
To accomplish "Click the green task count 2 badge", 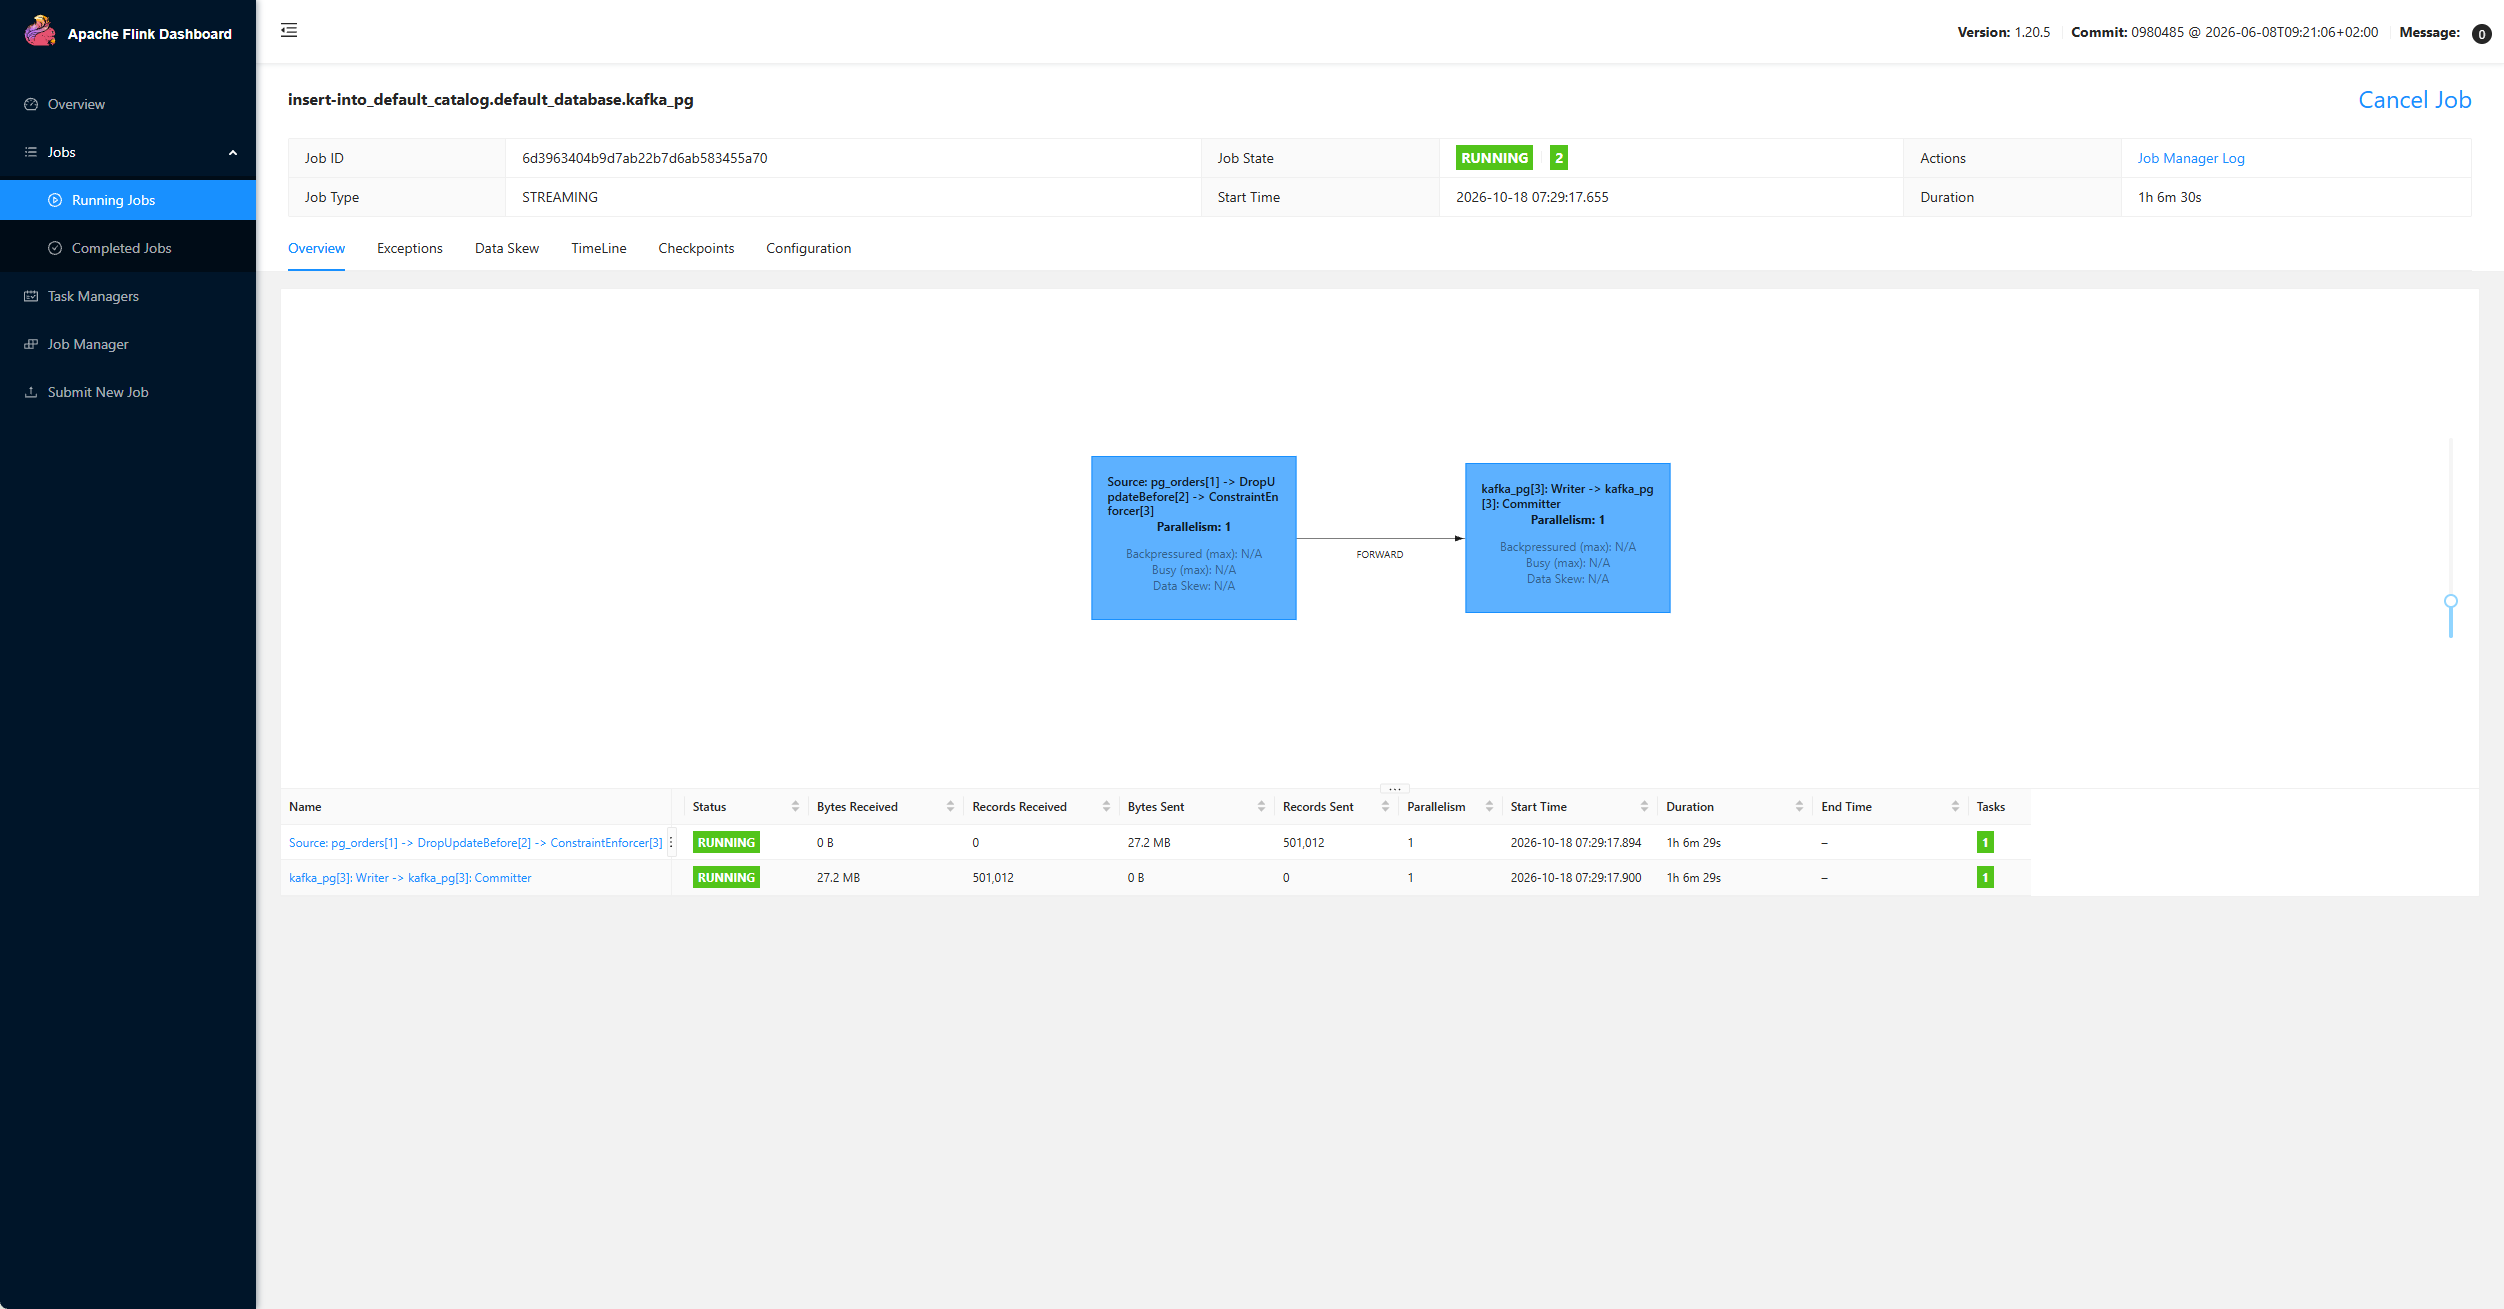I will tap(1558, 158).
